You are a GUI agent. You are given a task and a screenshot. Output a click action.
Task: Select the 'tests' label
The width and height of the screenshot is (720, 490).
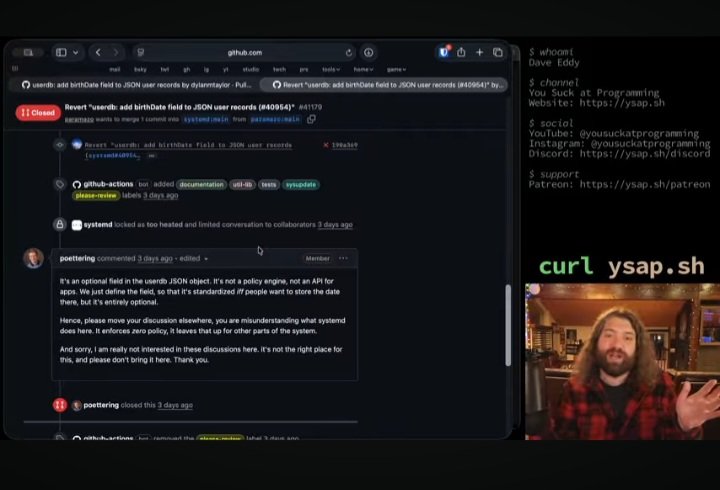269,185
